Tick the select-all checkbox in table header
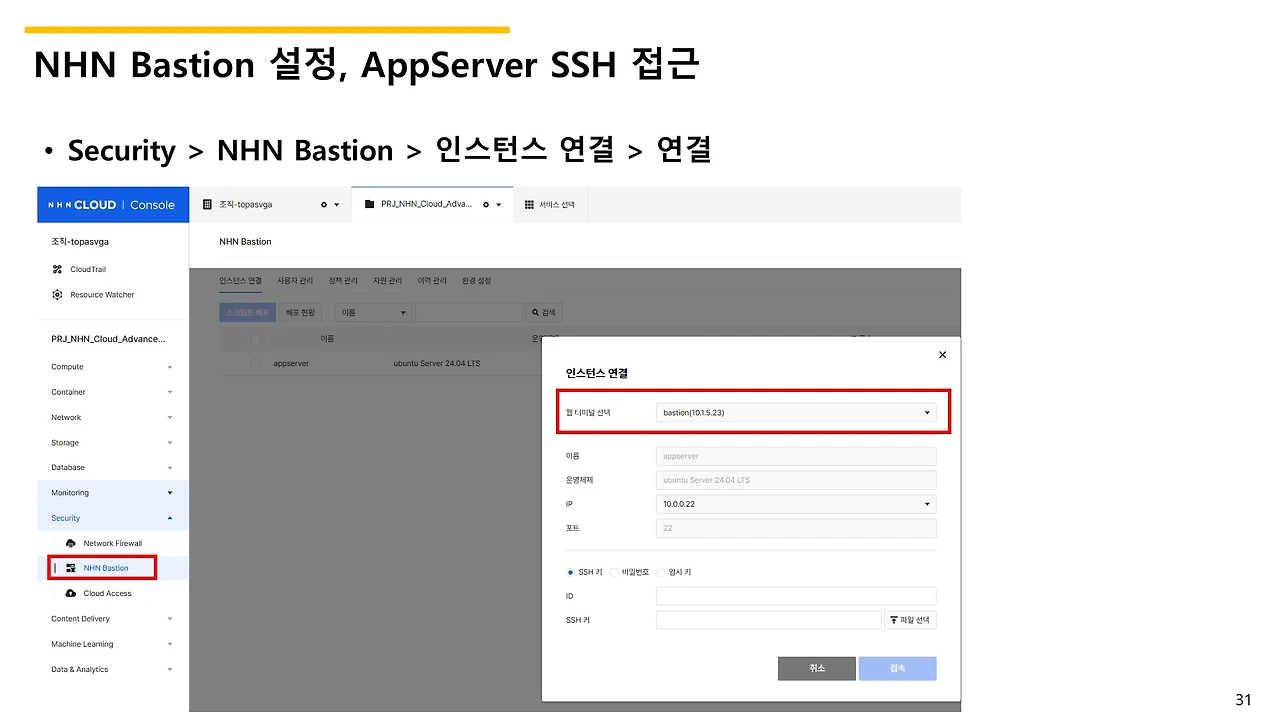This screenshot has width=1280, height=720. tap(256, 339)
